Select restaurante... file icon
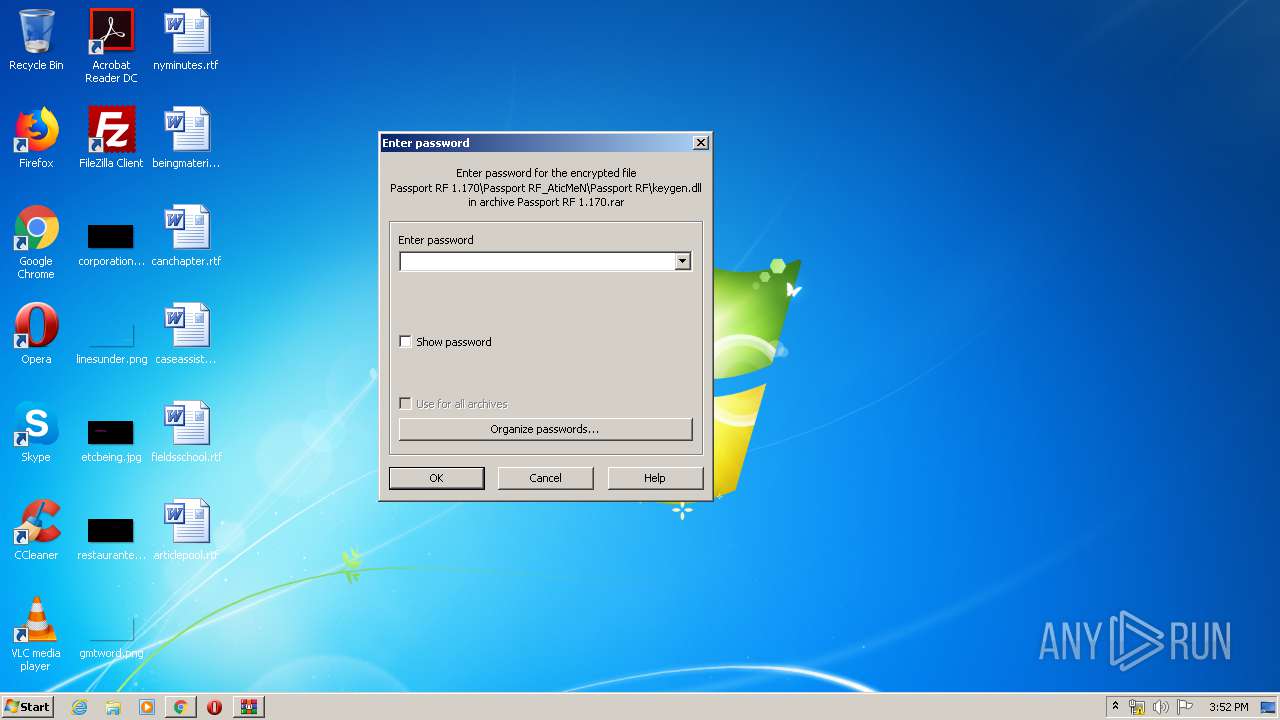This screenshot has height=720, width=1280. coord(111,540)
